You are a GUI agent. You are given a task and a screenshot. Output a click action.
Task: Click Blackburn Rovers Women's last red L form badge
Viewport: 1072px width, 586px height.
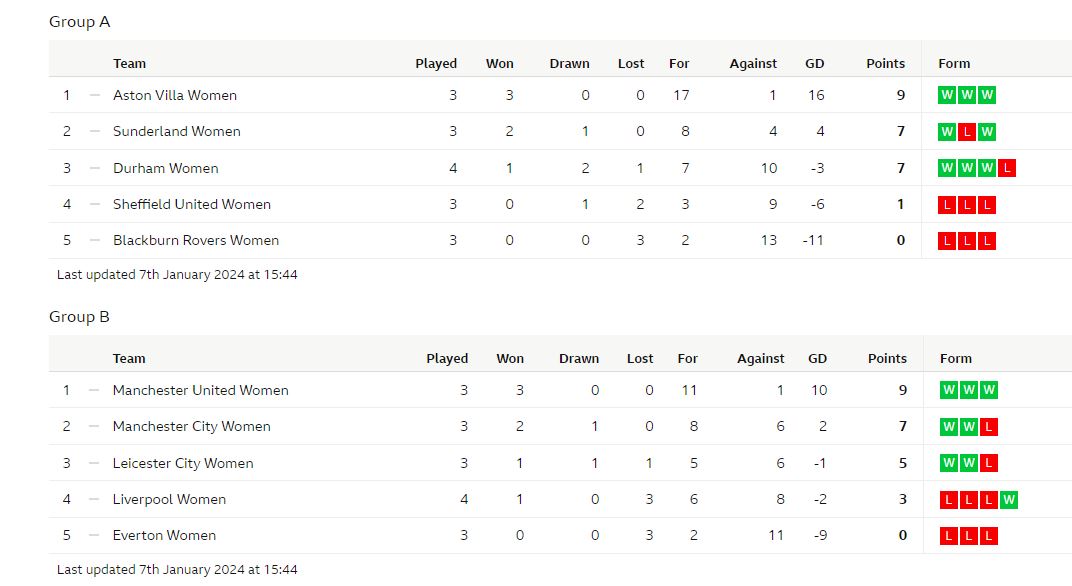pos(987,241)
